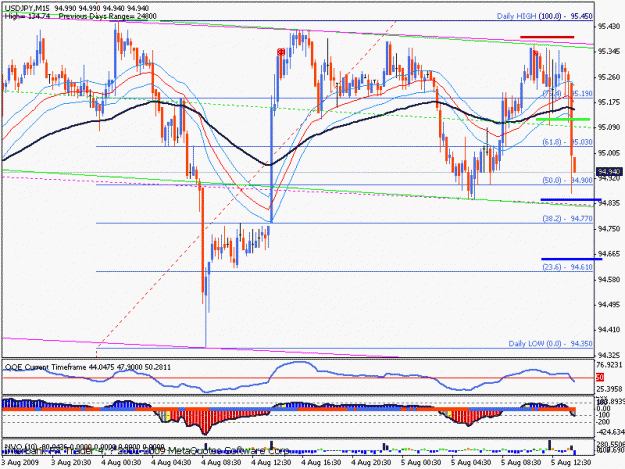The width and height of the screenshot is (625, 469).
Task: Click the 95.005 price scale label
Action: [x=609, y=153]
